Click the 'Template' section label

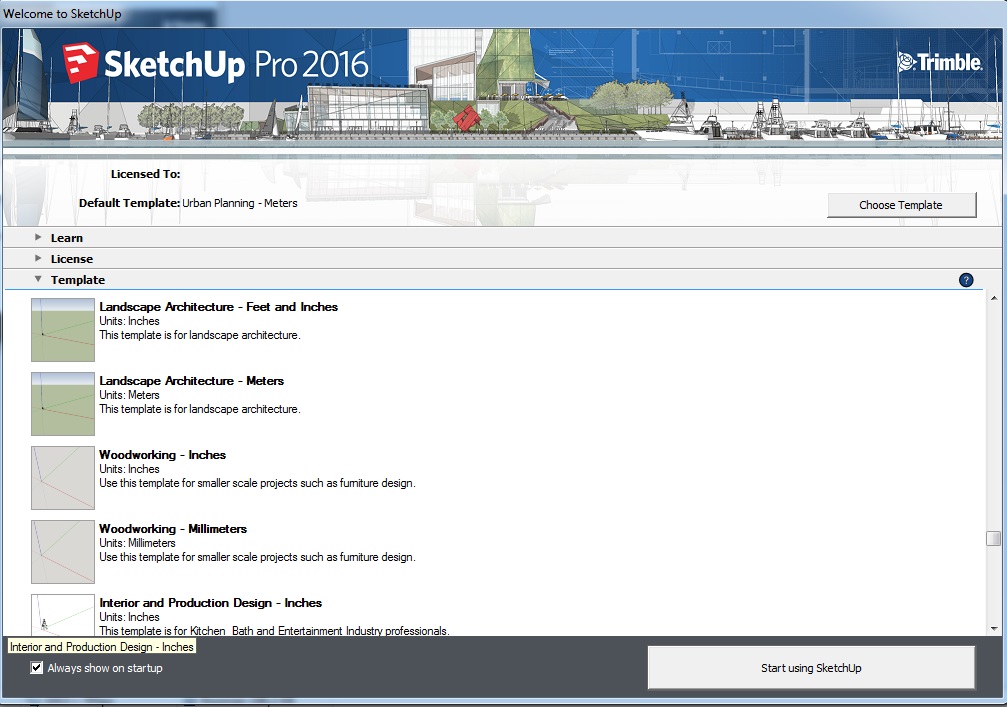(78, 280)
